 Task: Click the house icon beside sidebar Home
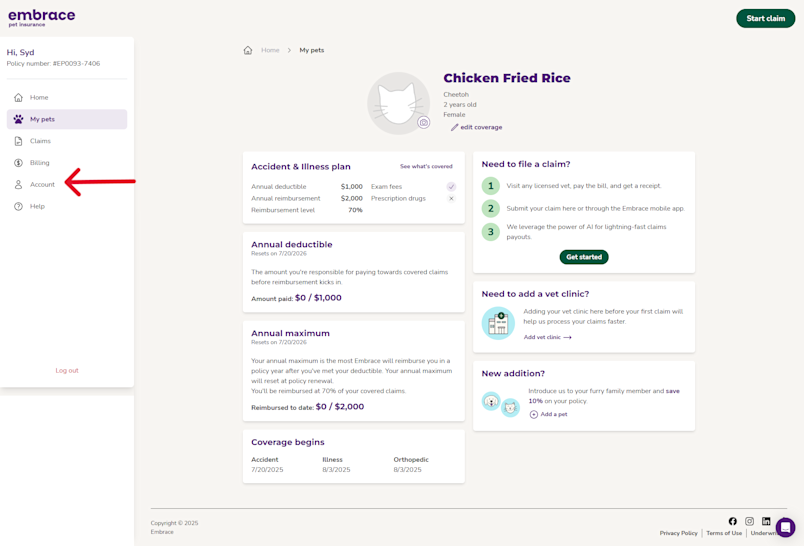[x=18, y=97]
